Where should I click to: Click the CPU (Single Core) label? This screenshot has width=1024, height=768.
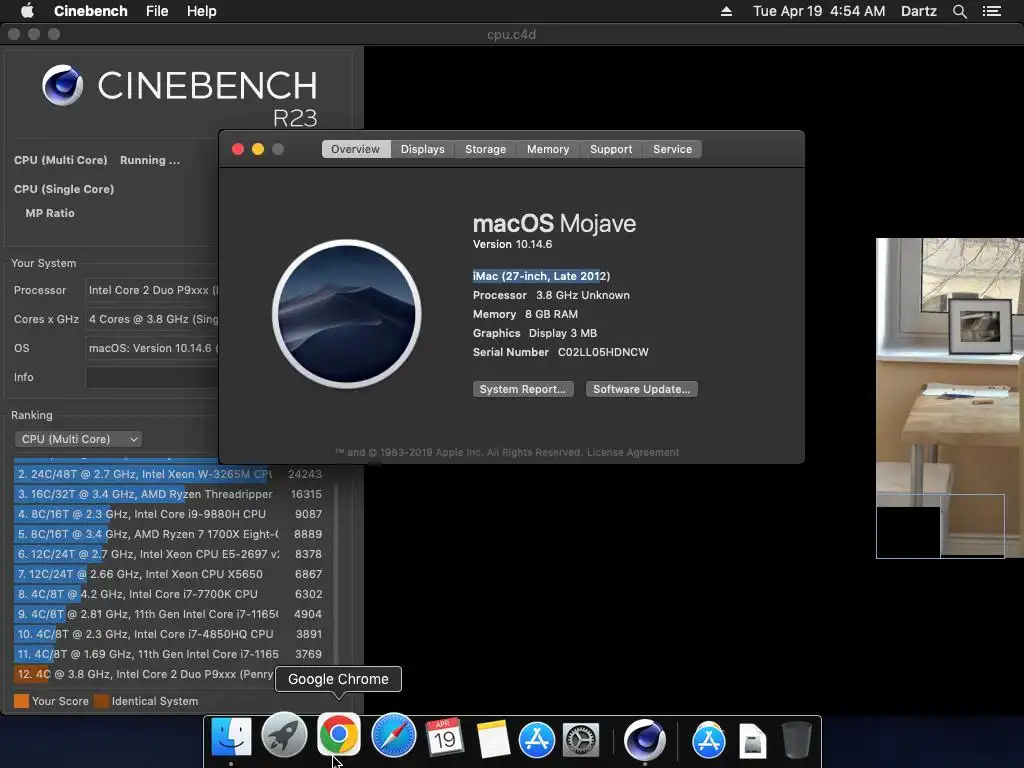click(64, 189)
